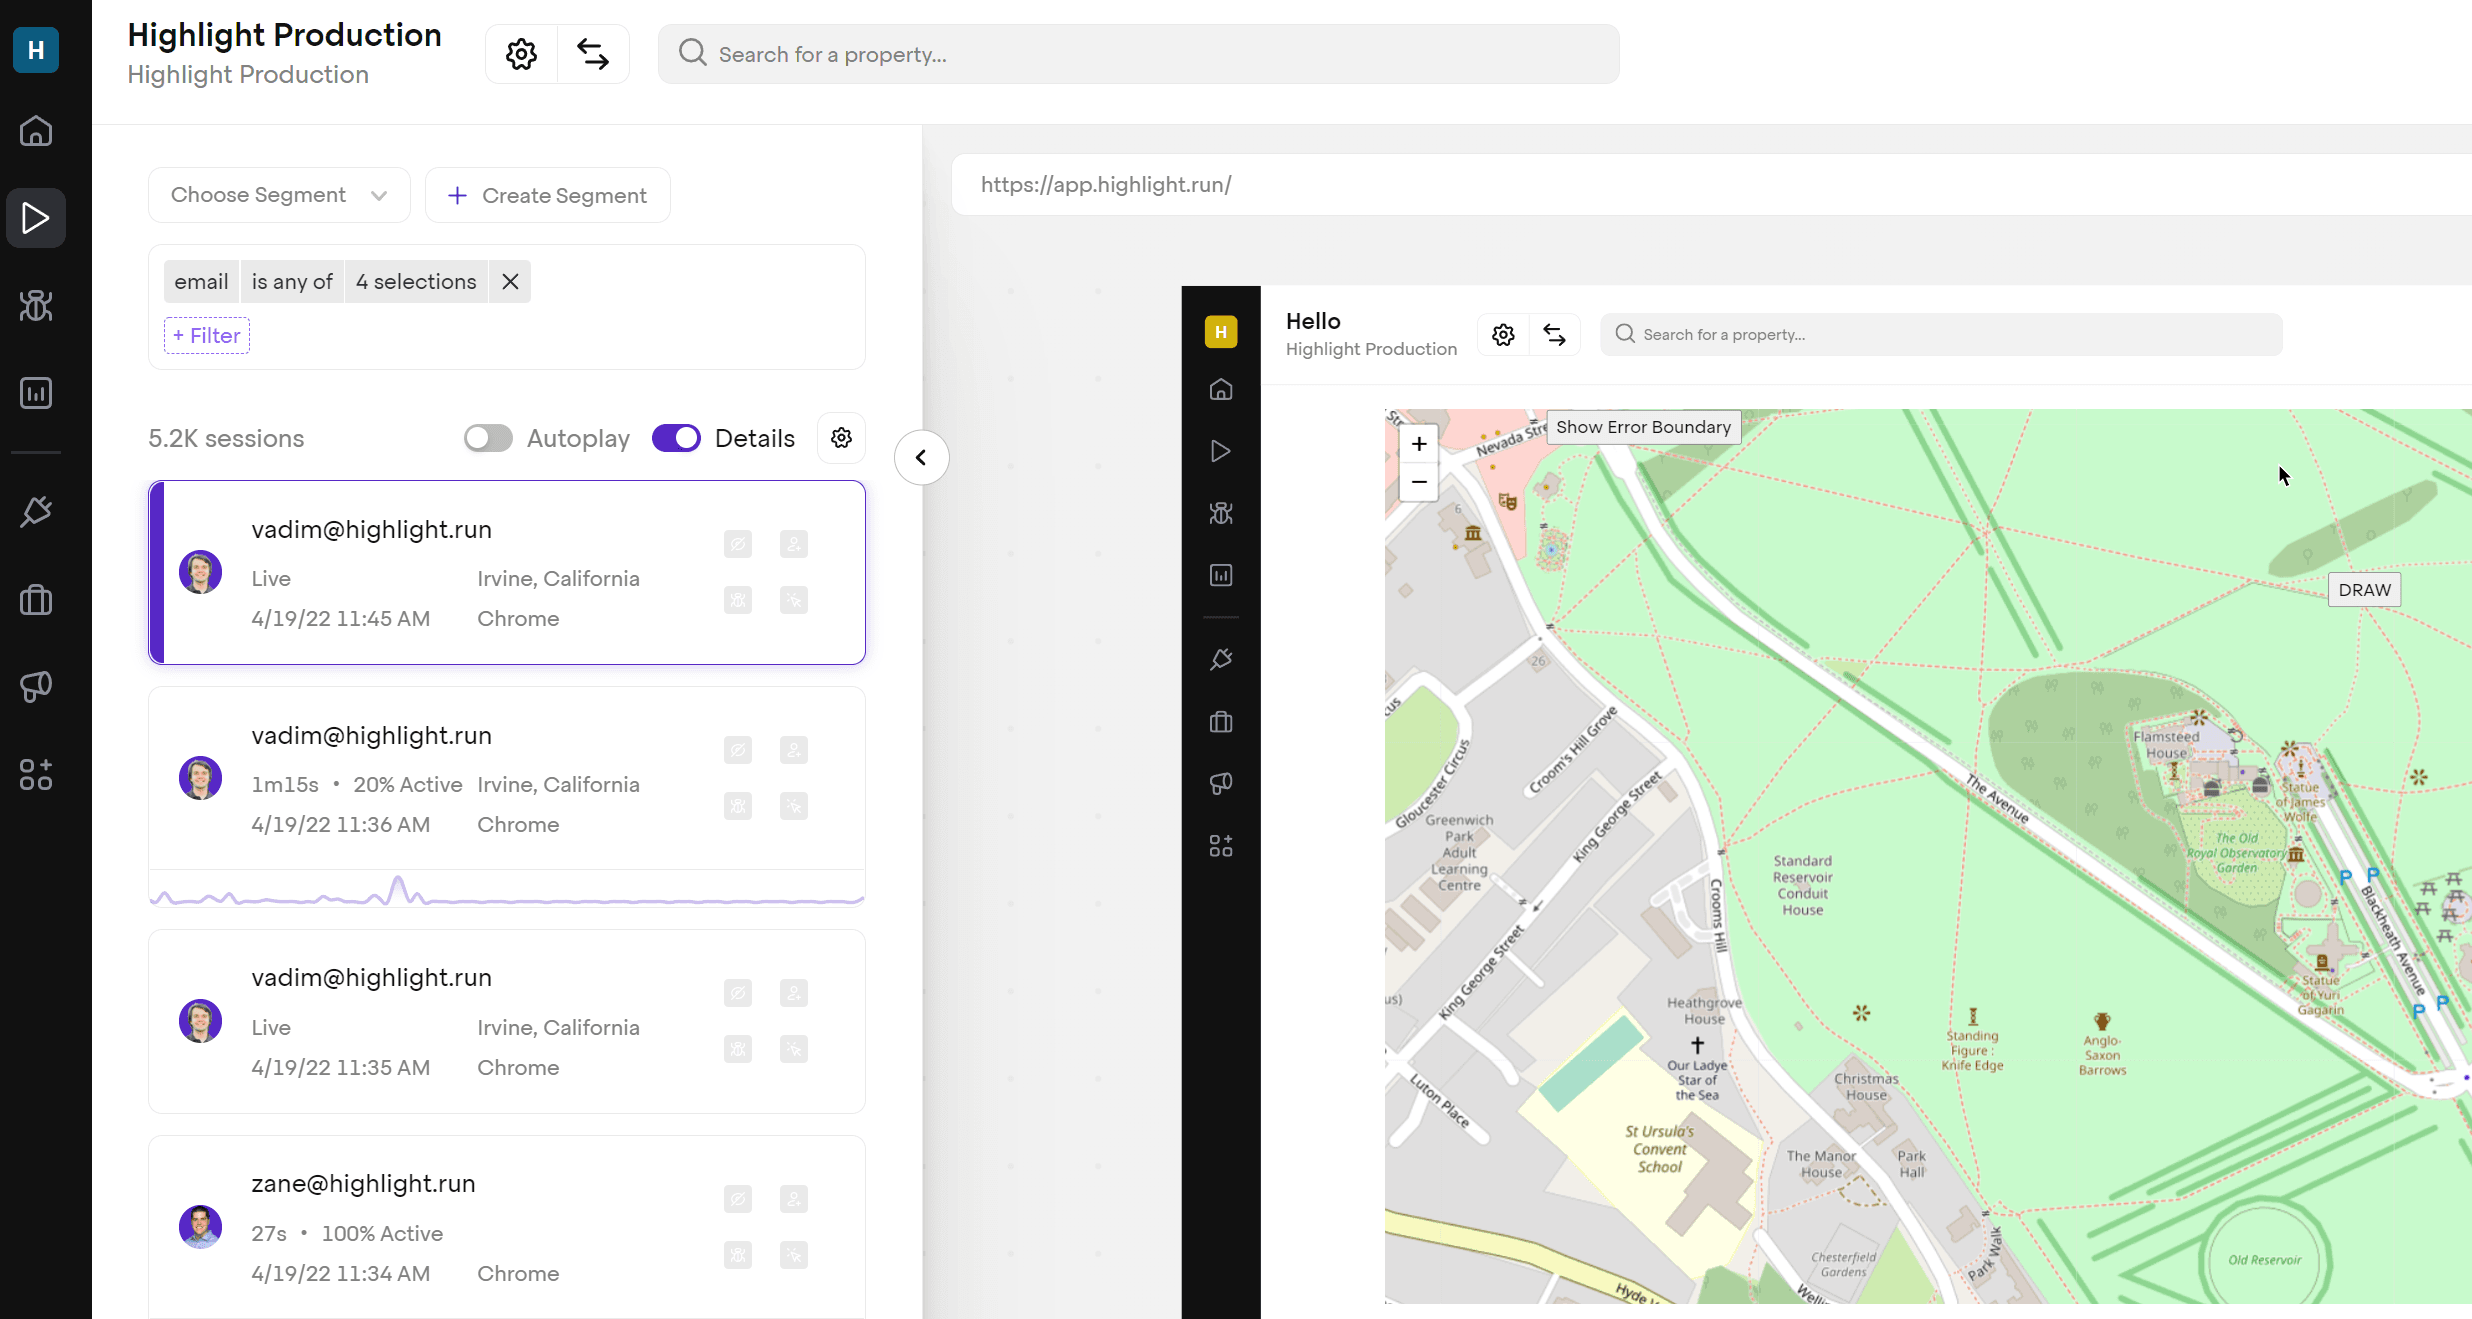
Task: Click the Search for a property field
Action: click(x=1138, y=54)
